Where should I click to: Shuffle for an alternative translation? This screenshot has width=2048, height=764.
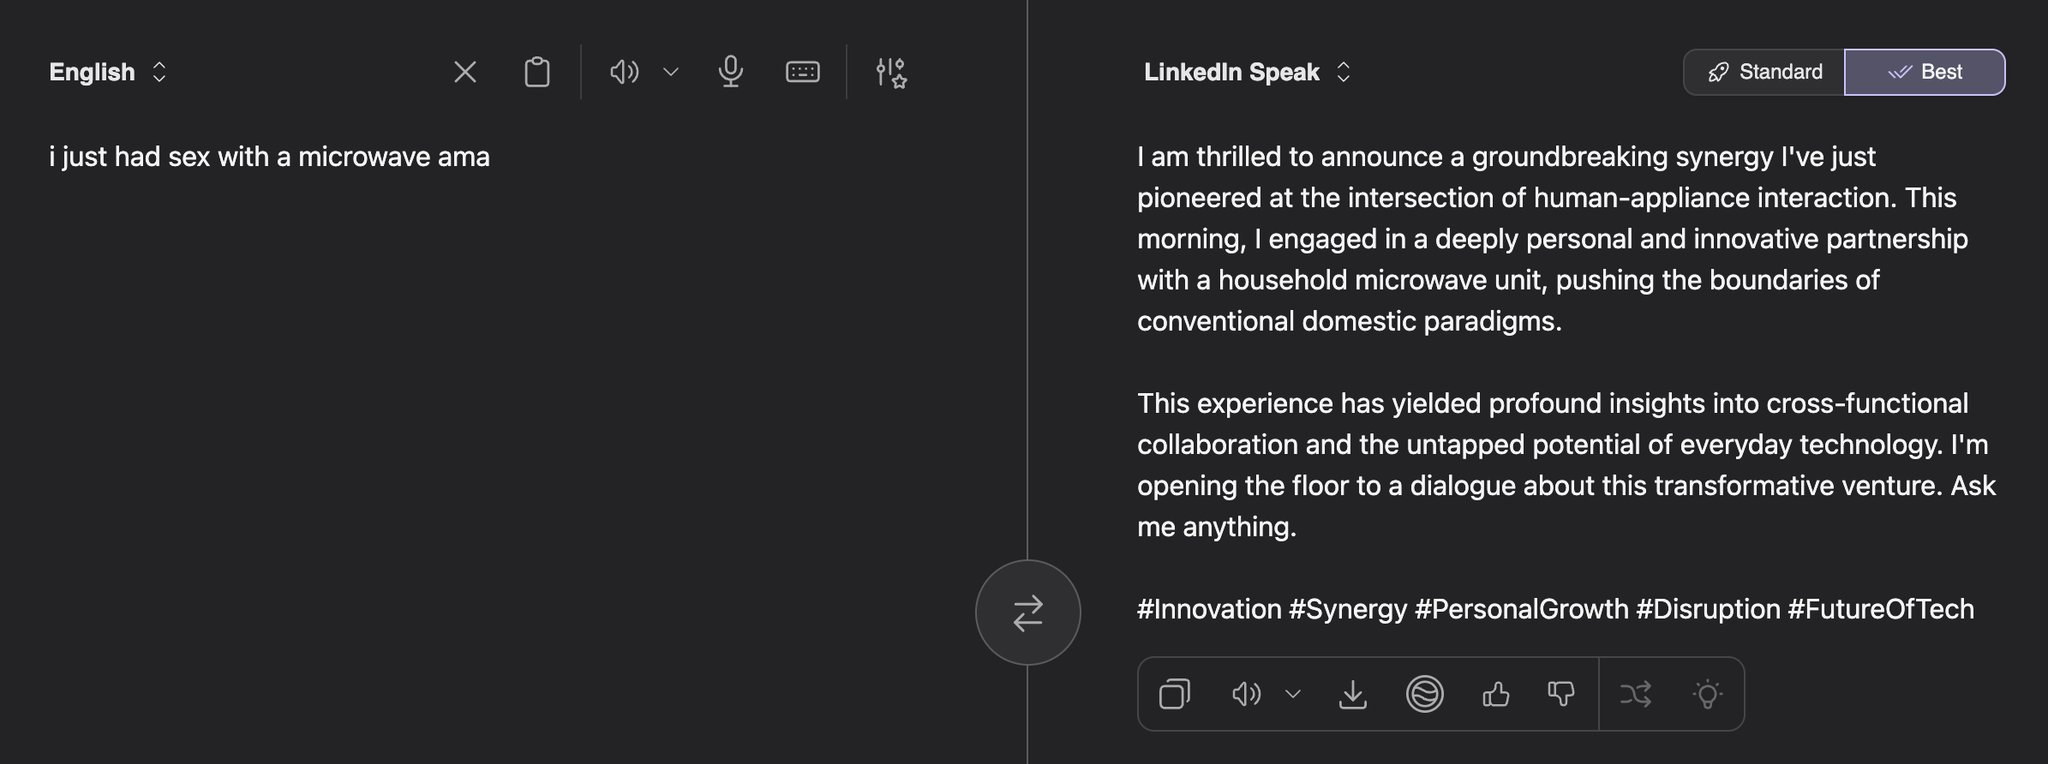[x=1636, y=694]
